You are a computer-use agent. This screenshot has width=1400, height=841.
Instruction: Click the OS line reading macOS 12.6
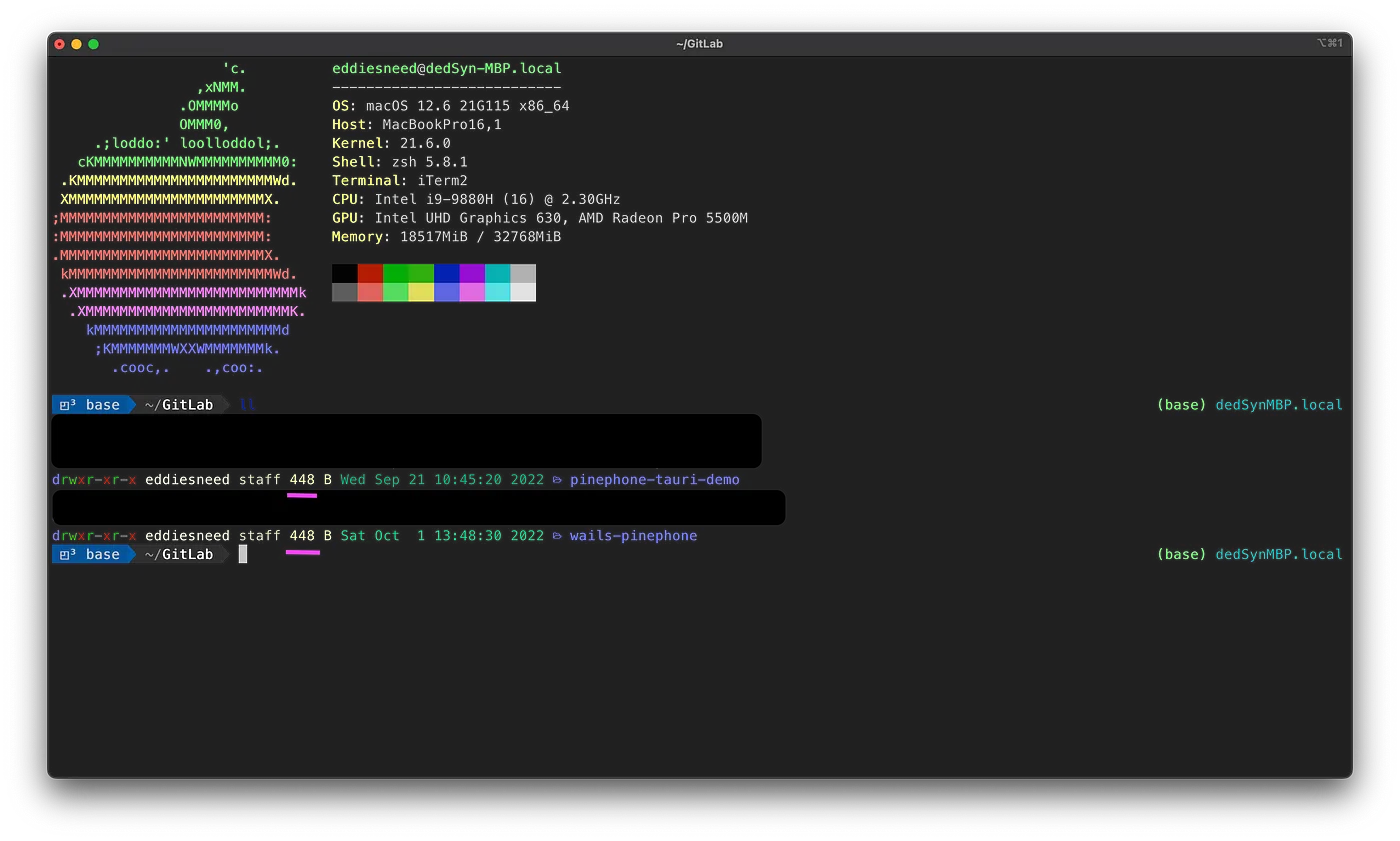tap(450, 106)
